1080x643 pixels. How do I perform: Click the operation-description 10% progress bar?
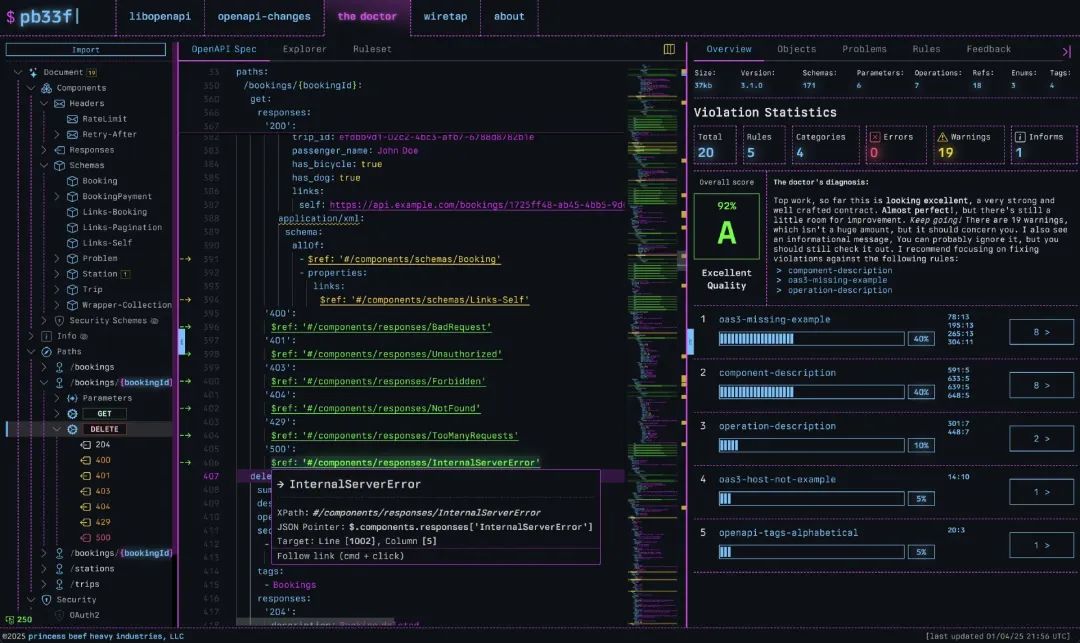tap(811, 445)
